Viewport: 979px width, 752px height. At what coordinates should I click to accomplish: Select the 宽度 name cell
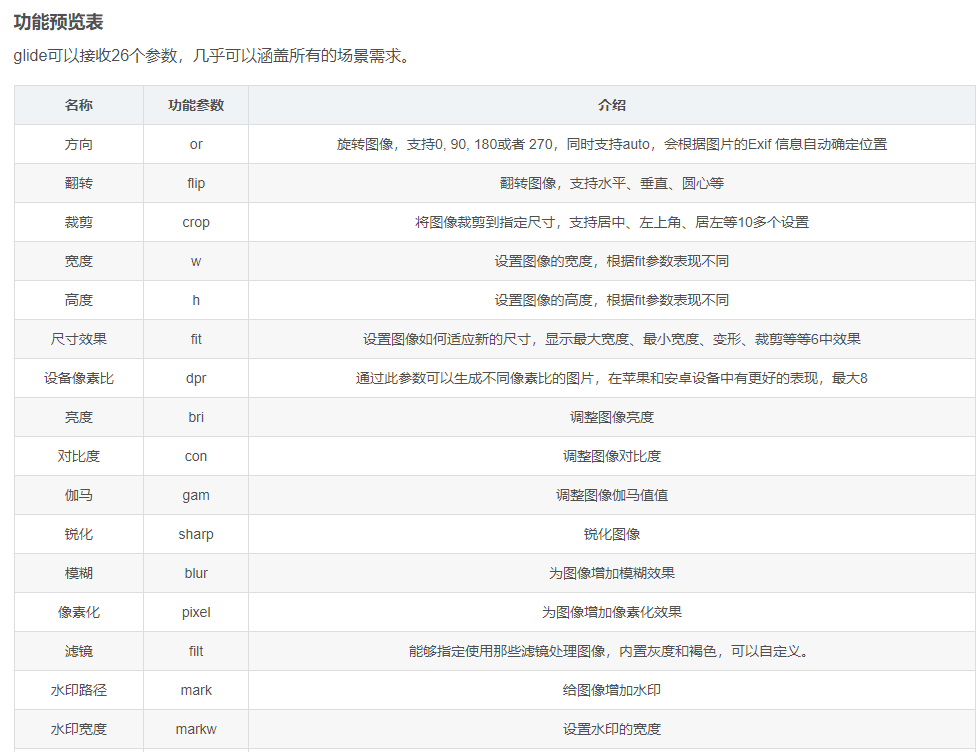[79, 261]
